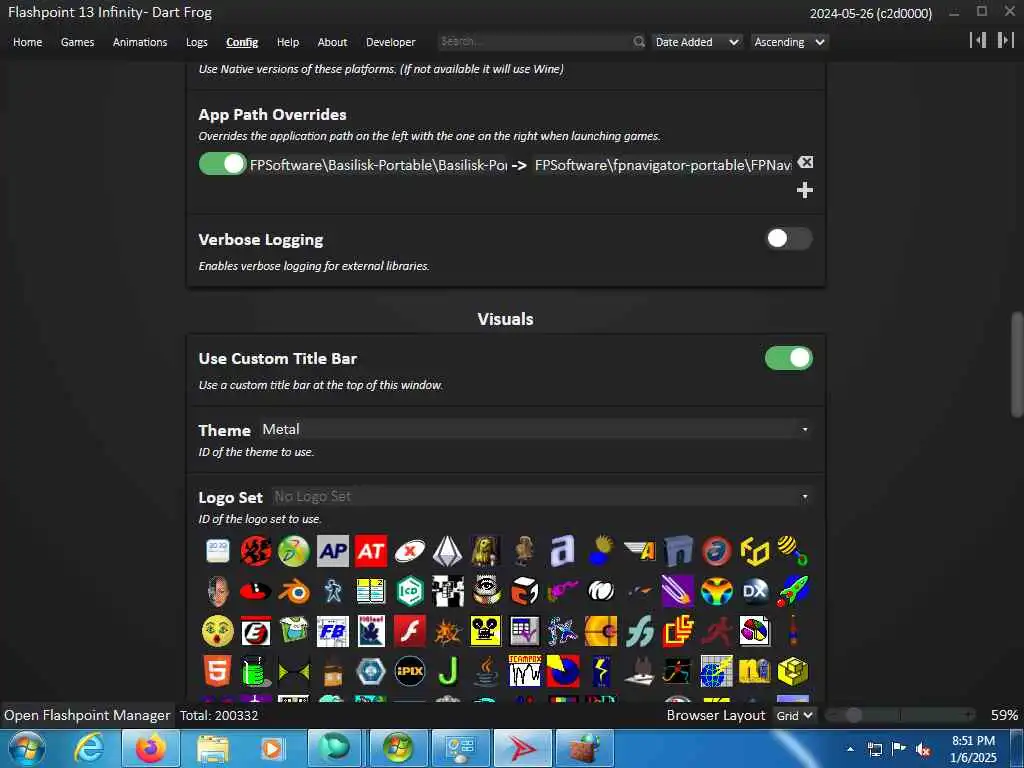Image resolution: width=1024 pixels, height=768 pixels.
Task: Click Open Flashpoint Manager button
Action: pos(87,715)
